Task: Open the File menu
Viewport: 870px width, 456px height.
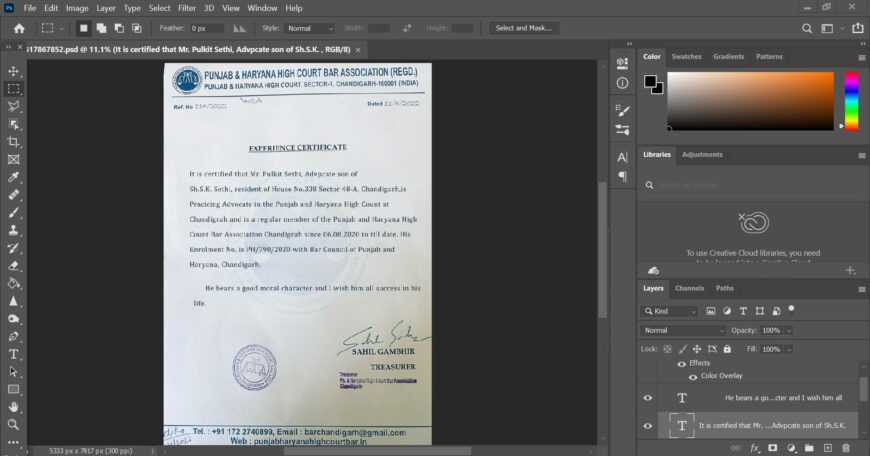Action: click(29, 8)
